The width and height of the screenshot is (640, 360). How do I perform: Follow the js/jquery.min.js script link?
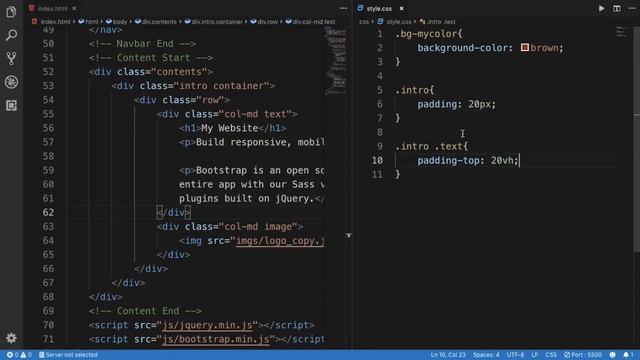207,325
